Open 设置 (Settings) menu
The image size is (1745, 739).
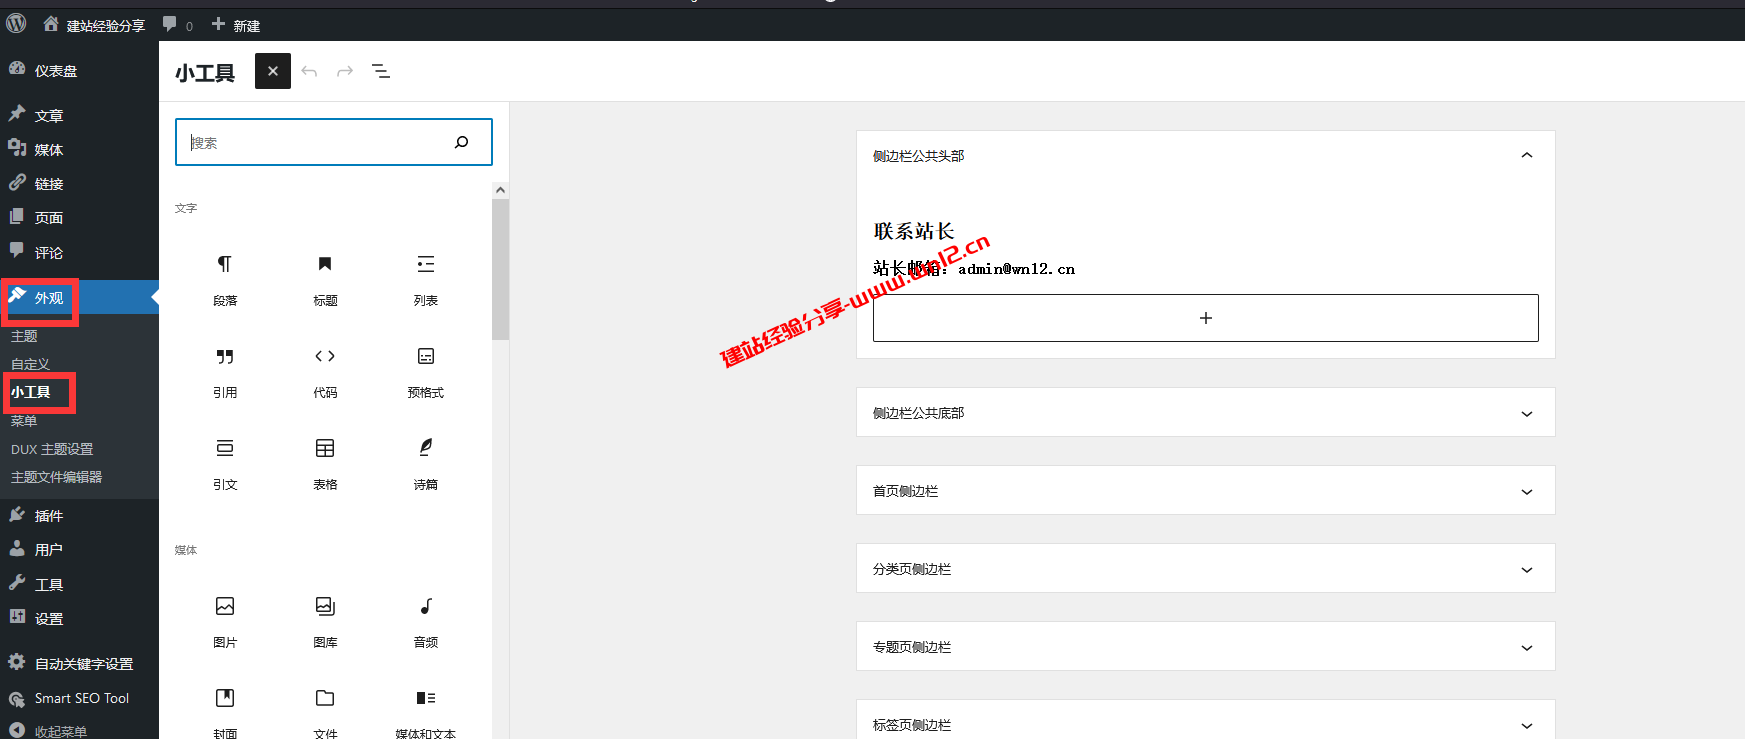(x=79, y=618)
